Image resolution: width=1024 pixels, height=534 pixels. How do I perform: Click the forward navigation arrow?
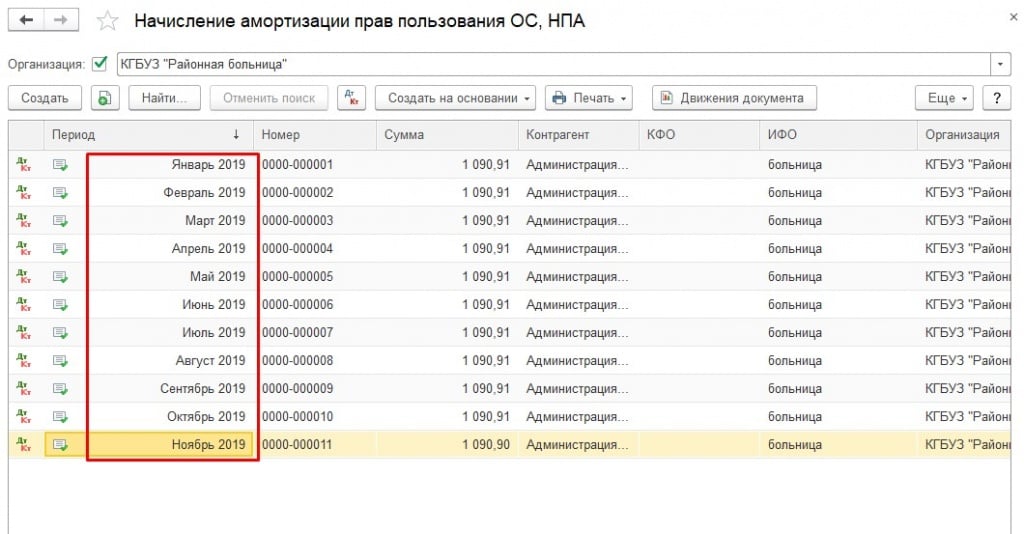click(x=61, y=21)
